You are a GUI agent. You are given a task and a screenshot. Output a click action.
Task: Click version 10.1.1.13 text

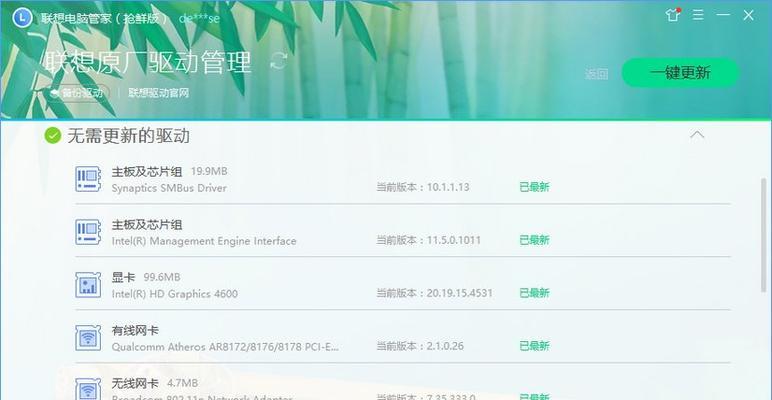point(448,187)
